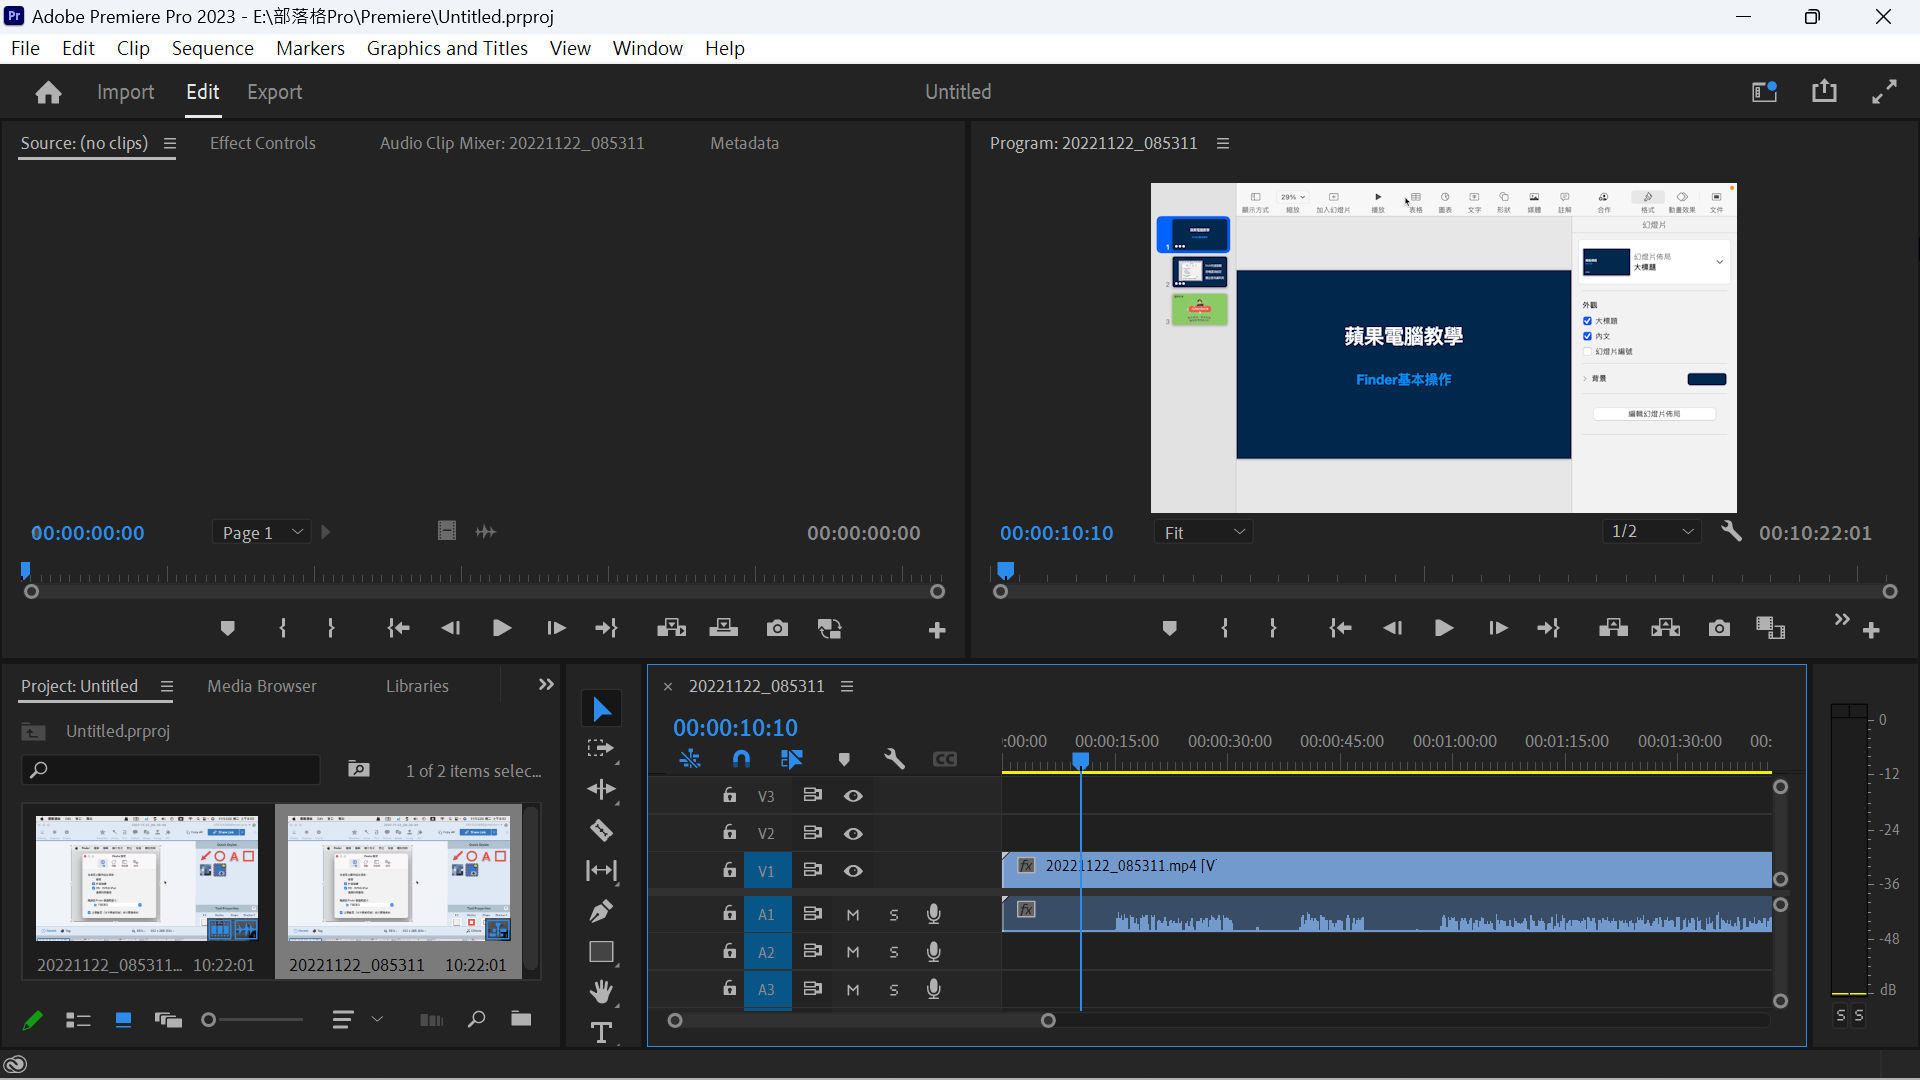Switch to Media Browser tab

262,686
